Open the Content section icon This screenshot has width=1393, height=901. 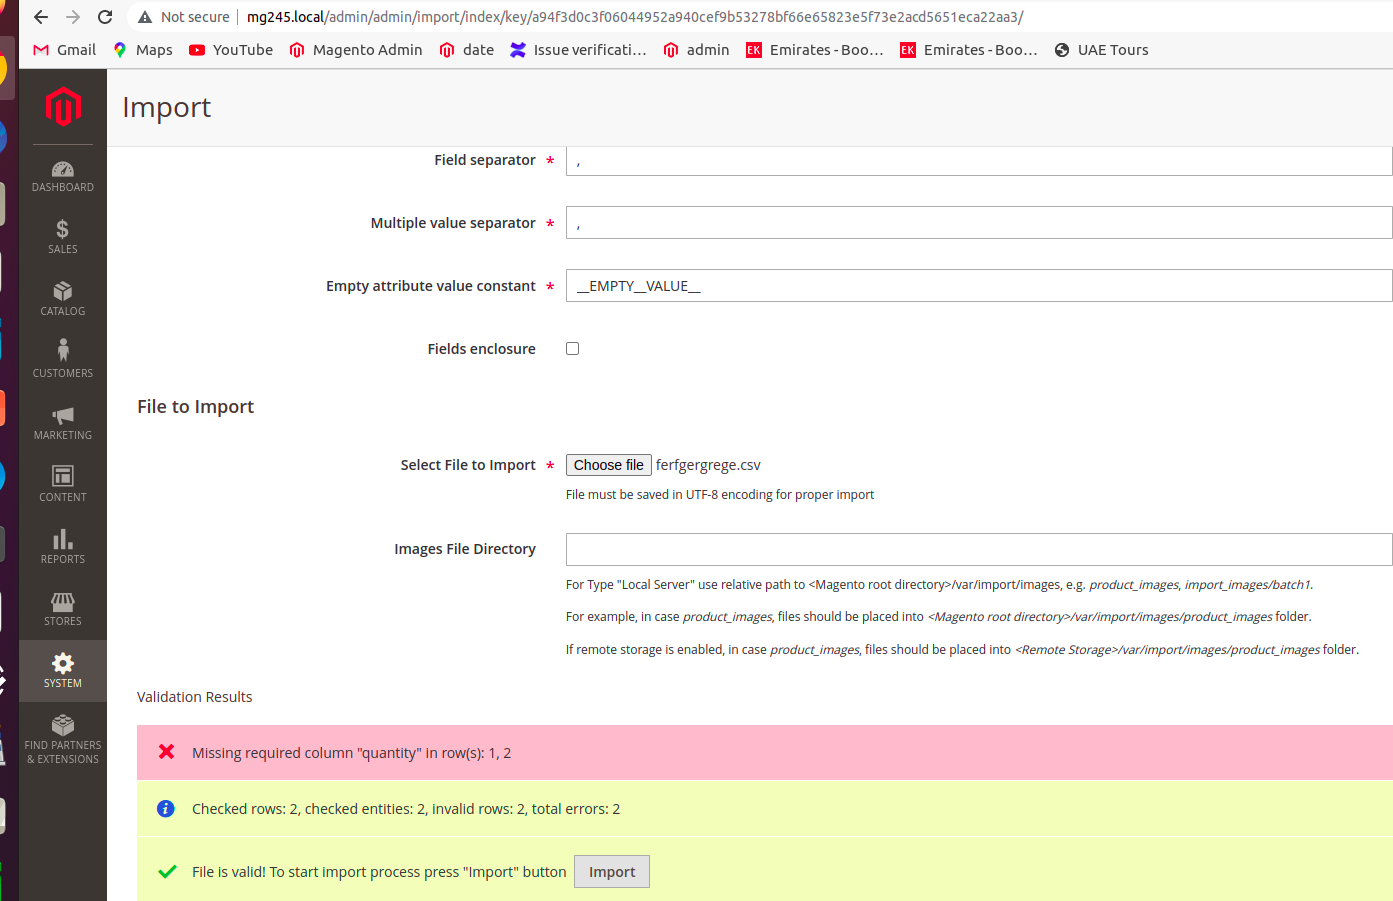62,484
